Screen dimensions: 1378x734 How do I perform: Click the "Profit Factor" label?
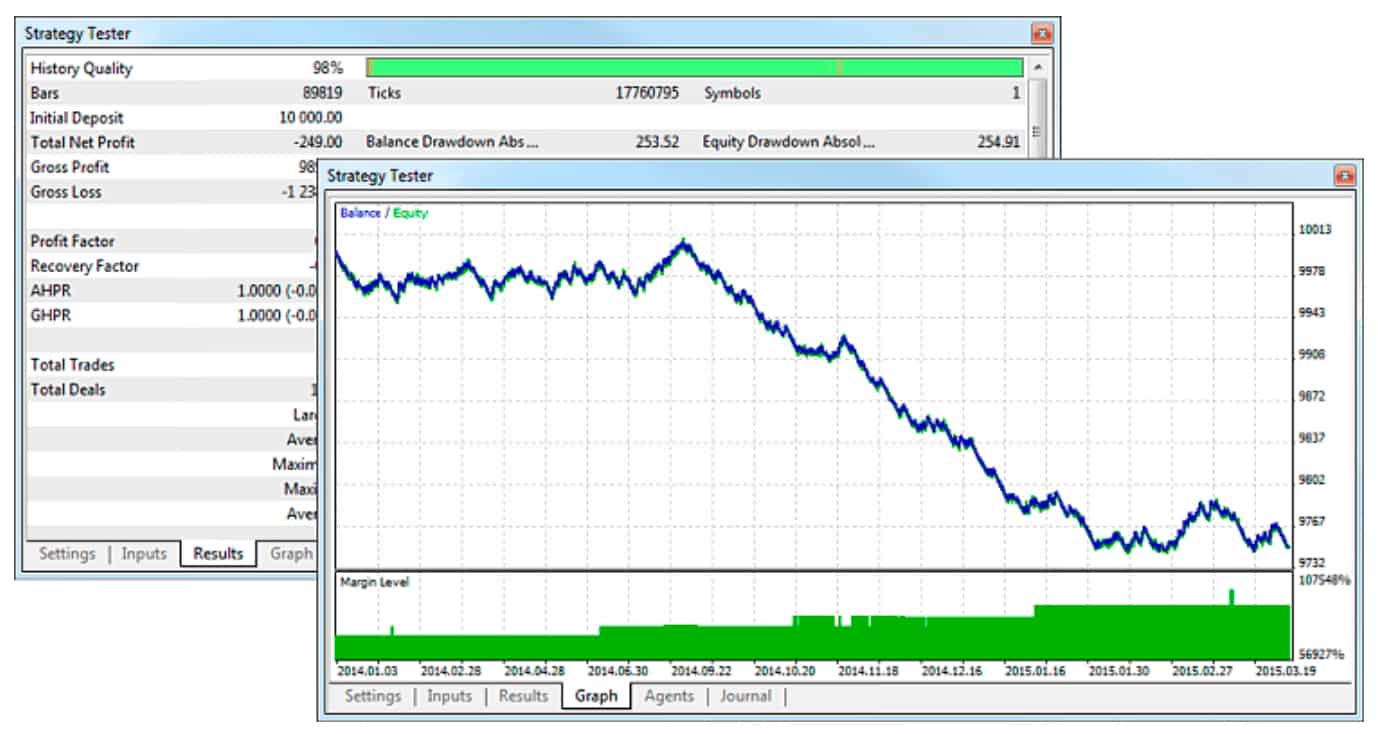[72, 241]
